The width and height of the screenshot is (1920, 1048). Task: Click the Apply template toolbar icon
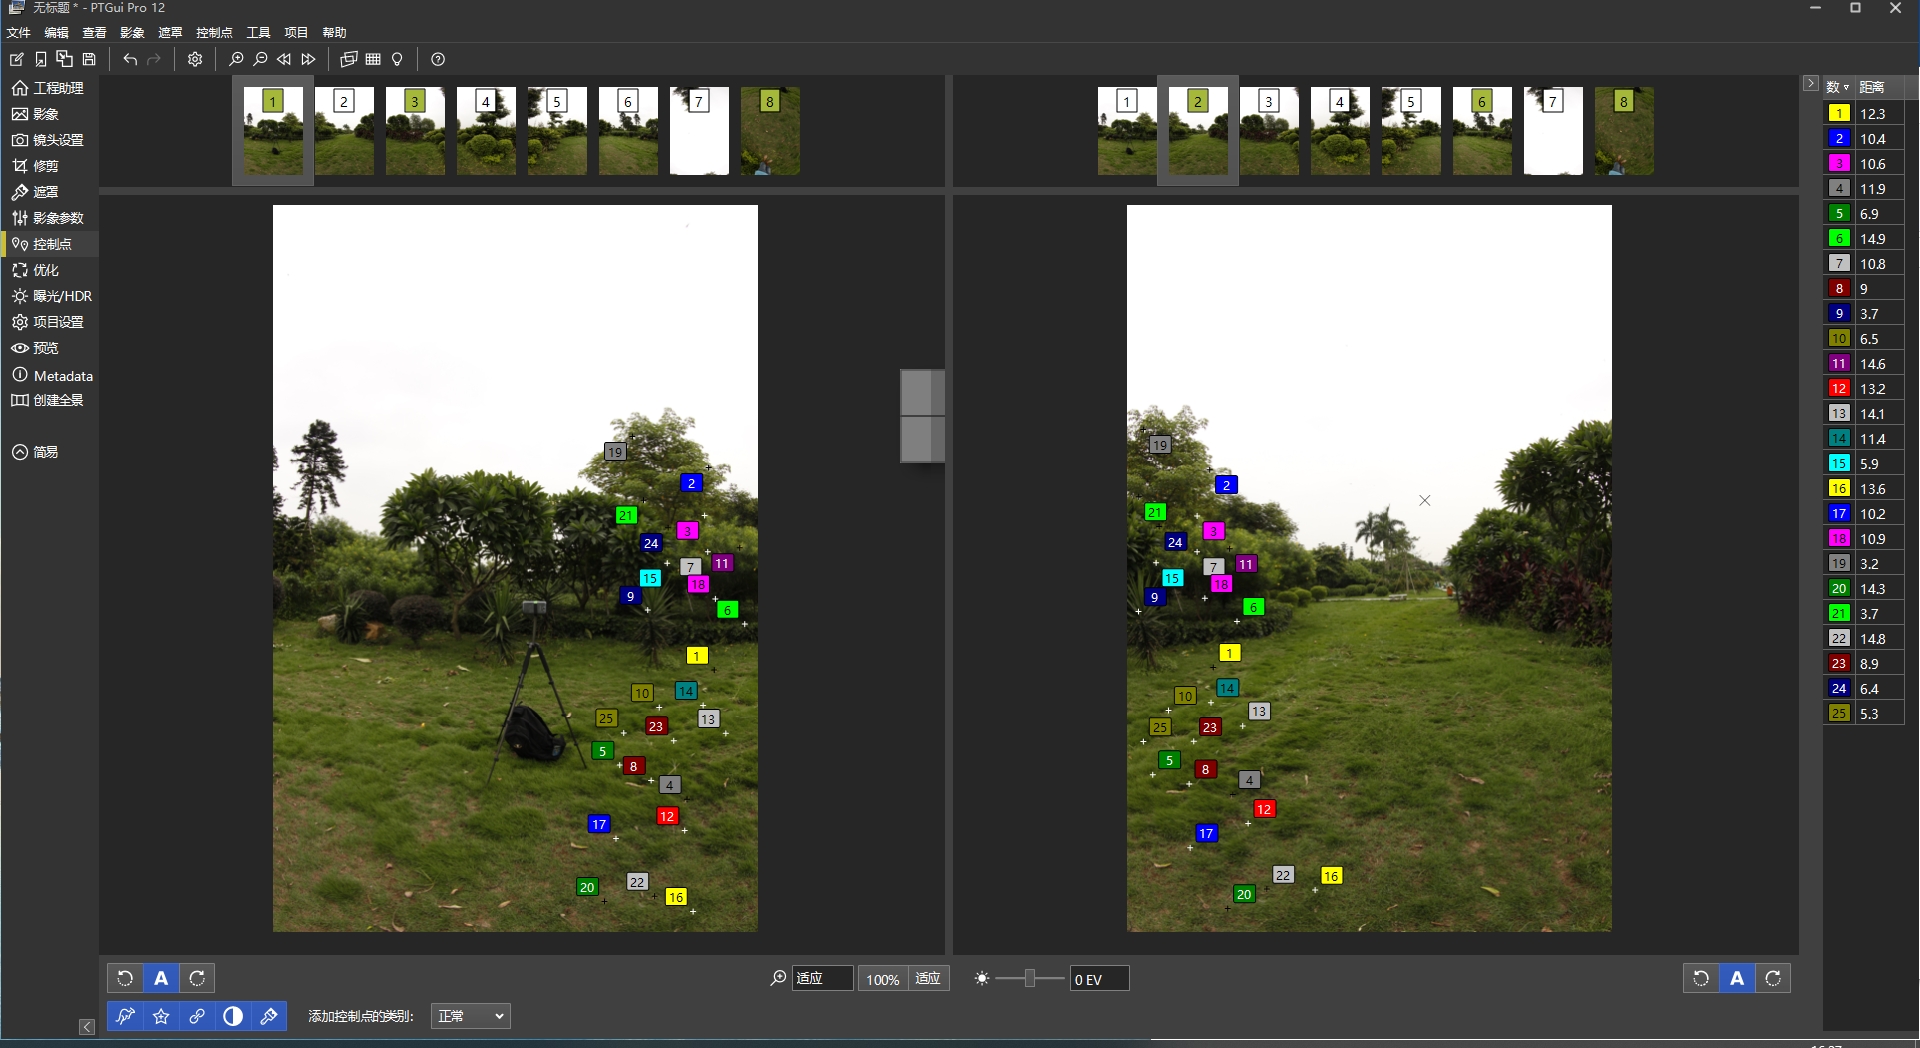[65, 59]
